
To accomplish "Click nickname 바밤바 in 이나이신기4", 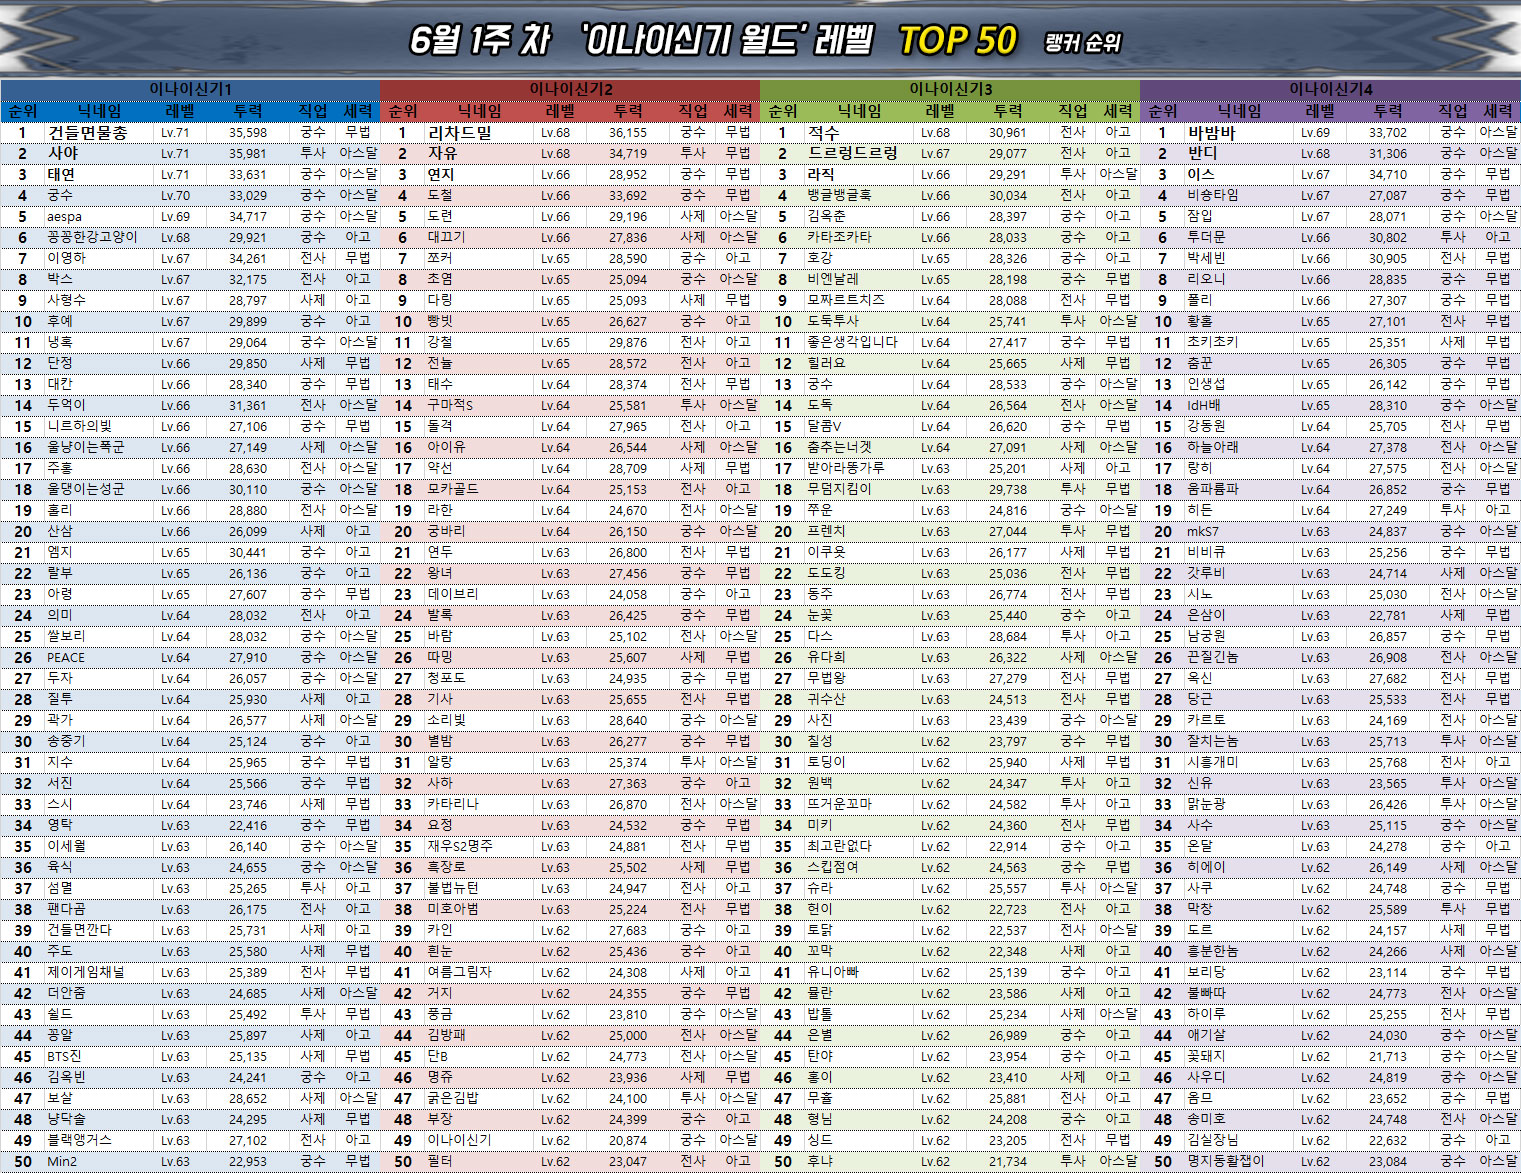I will tap(1211, 133).
